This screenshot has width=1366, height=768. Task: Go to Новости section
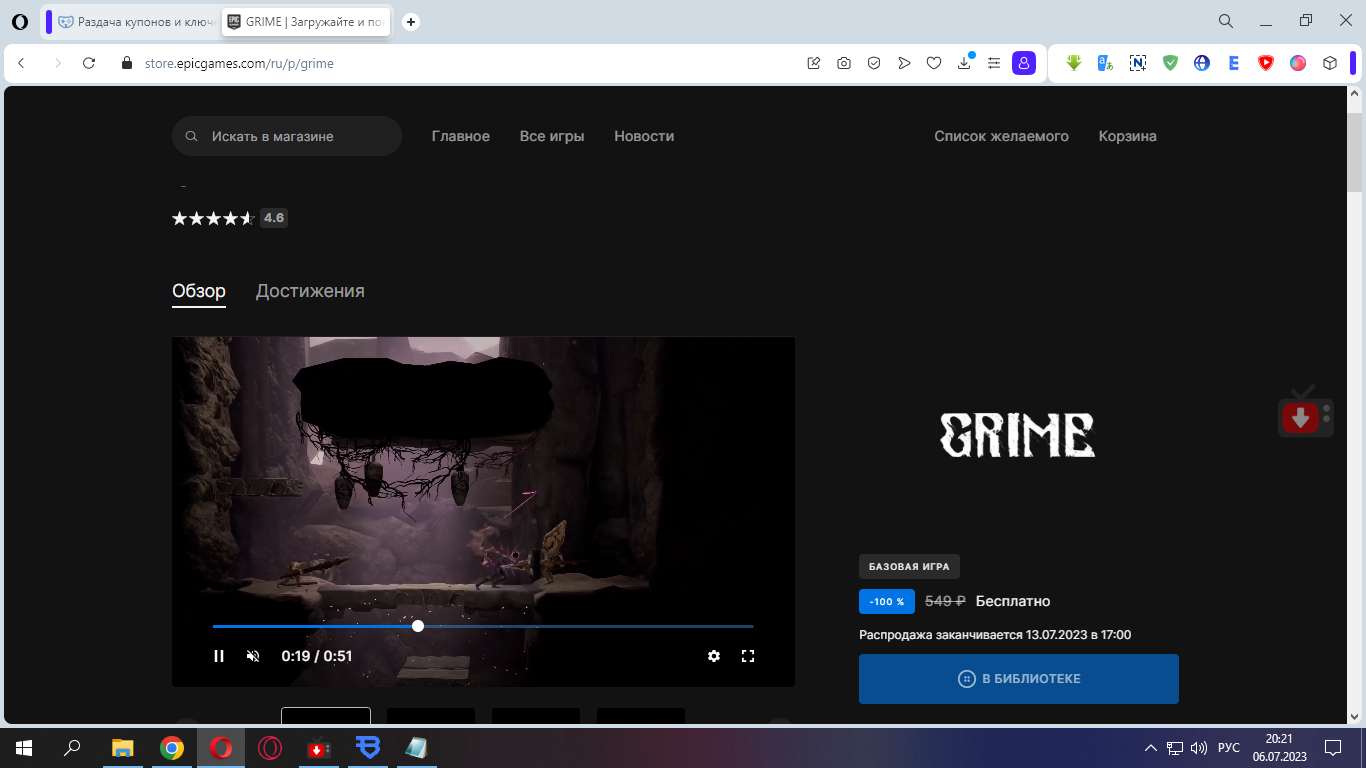(x=644, y=136)
